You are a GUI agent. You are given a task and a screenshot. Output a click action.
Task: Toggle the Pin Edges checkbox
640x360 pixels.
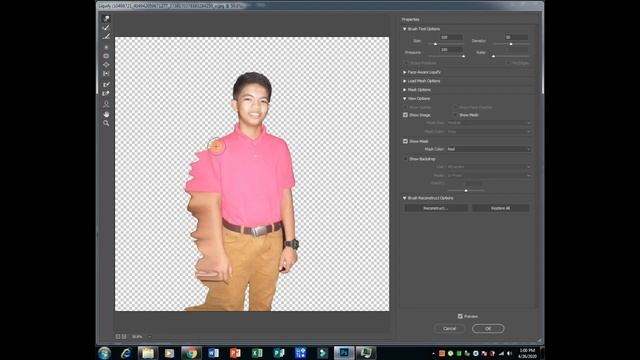click(509, 63)
